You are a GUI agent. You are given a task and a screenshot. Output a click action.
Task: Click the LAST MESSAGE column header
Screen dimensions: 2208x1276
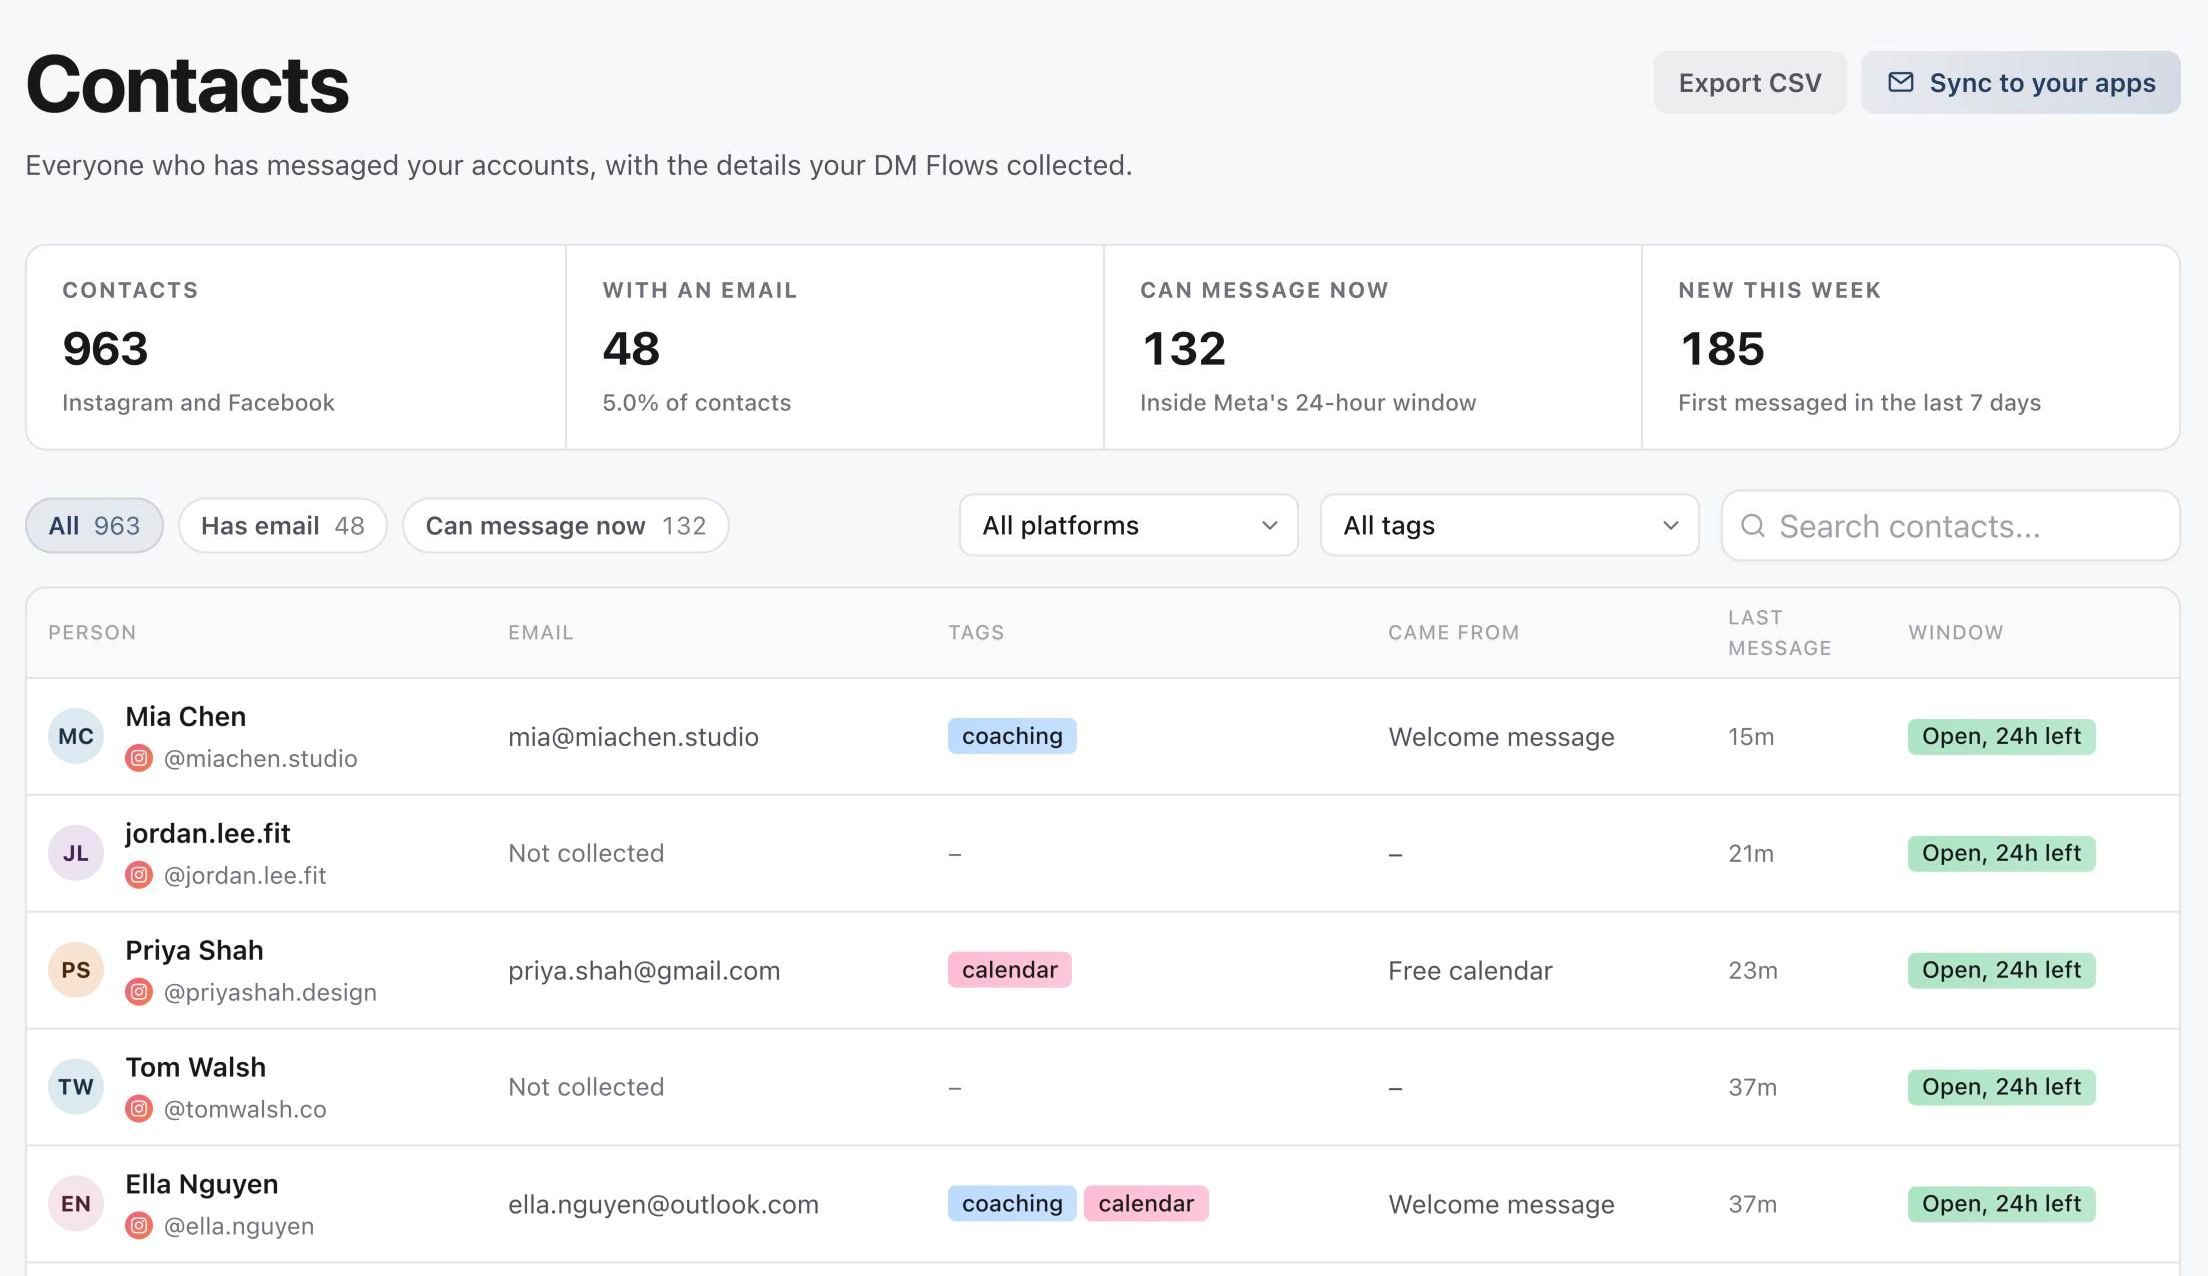click(1780, 632)
